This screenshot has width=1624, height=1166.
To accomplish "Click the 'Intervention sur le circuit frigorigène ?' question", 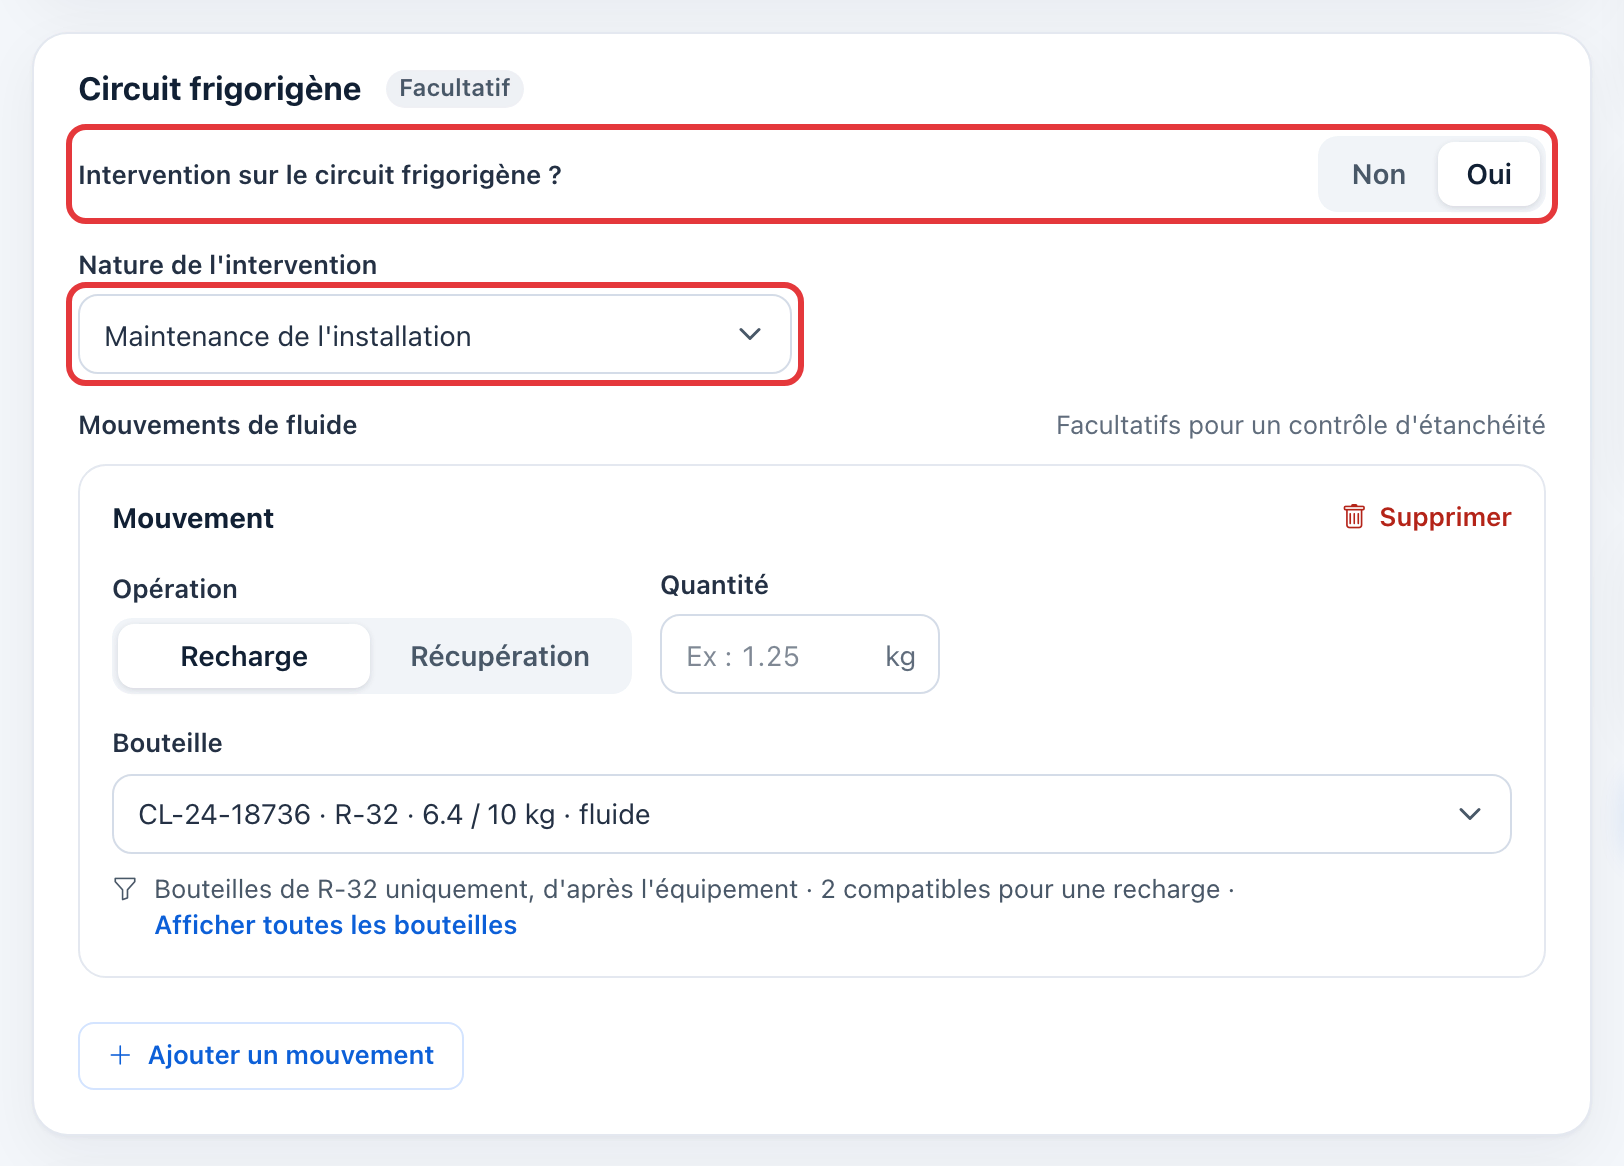I will coord(320,175).
